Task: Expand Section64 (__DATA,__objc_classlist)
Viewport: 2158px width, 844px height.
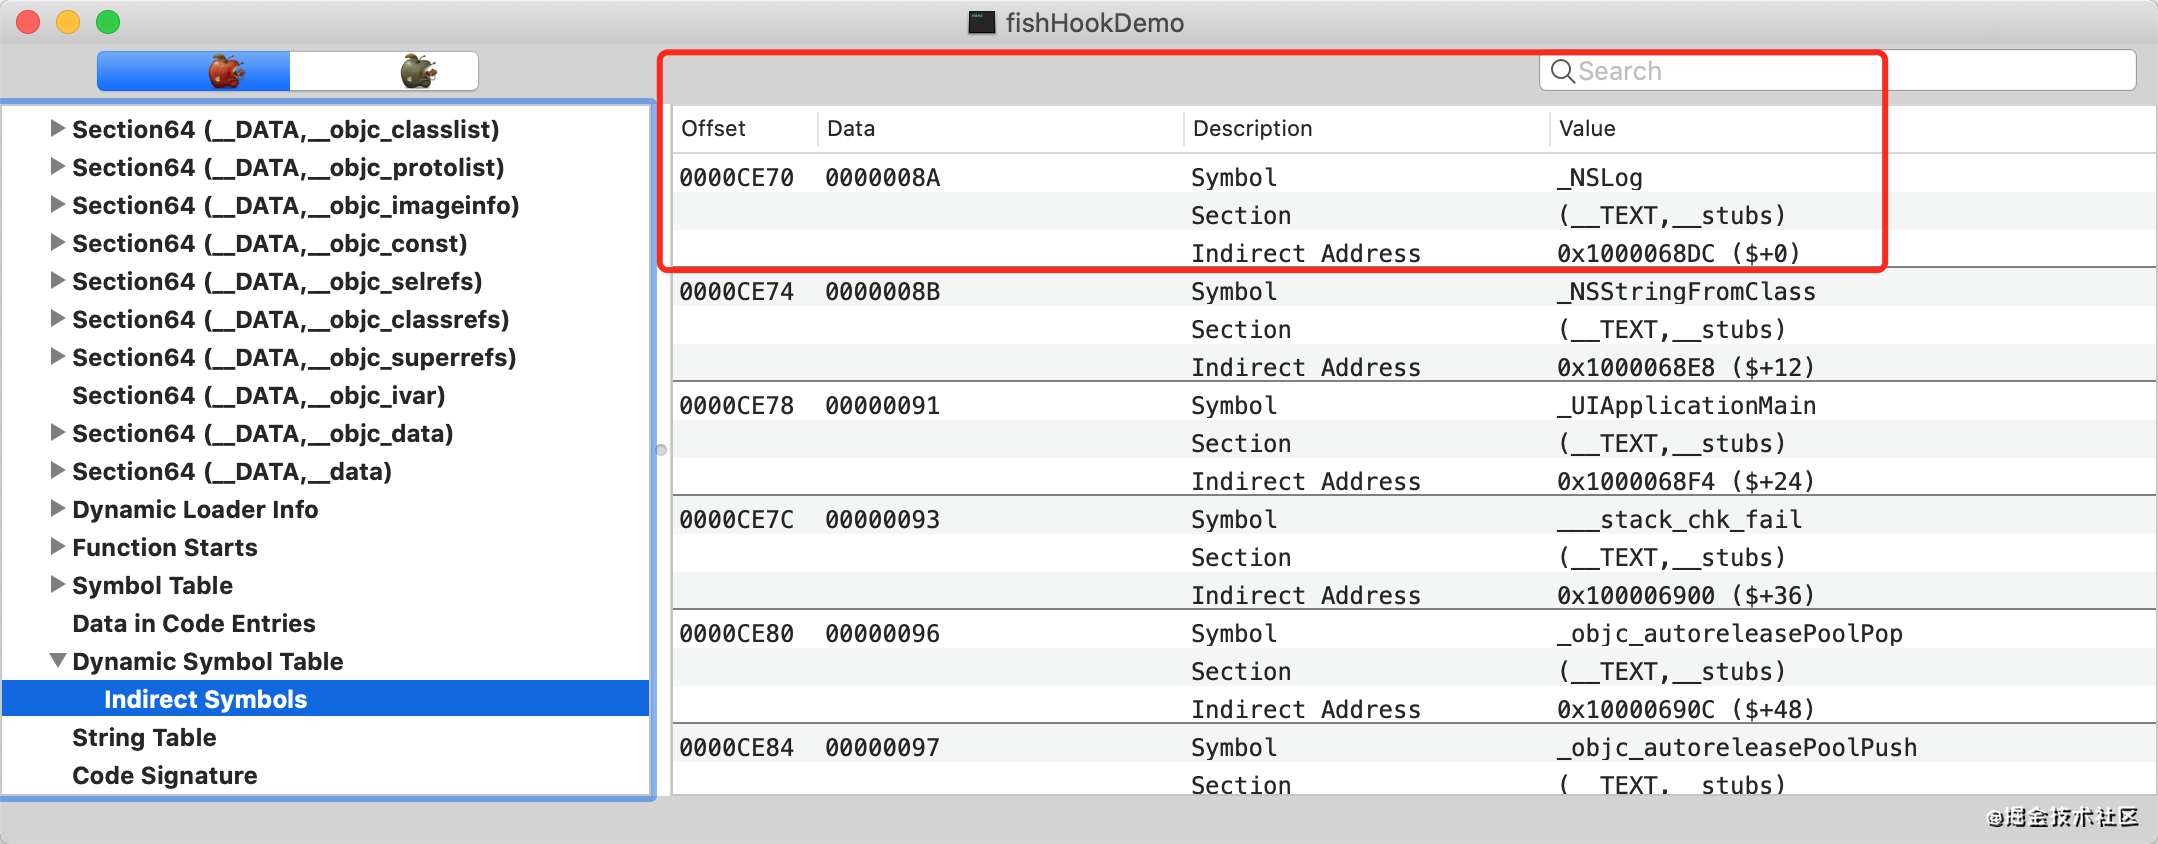Action: pyautogui.click(x=58, y=129)
